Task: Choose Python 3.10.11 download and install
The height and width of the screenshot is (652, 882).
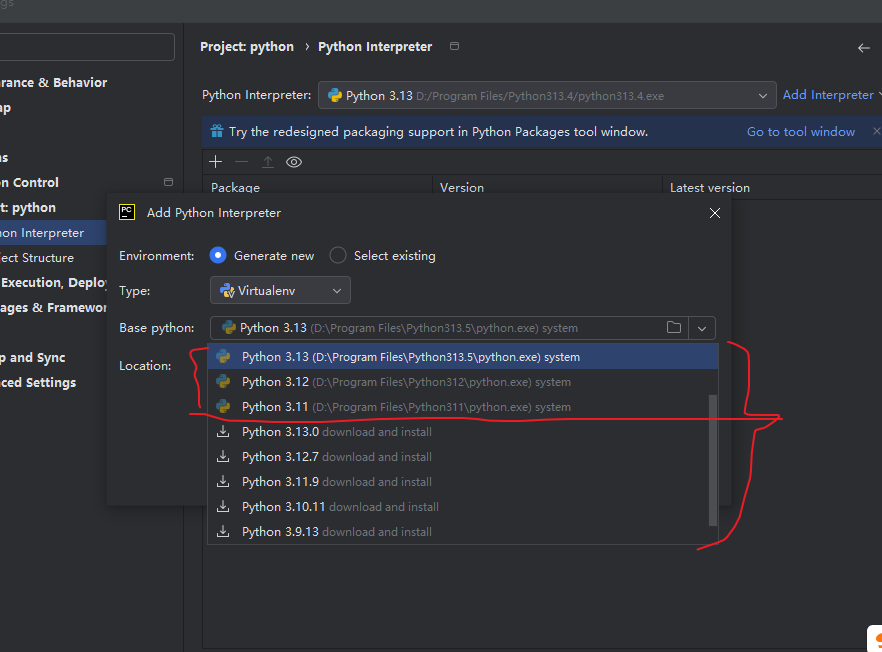Action: 458,506
